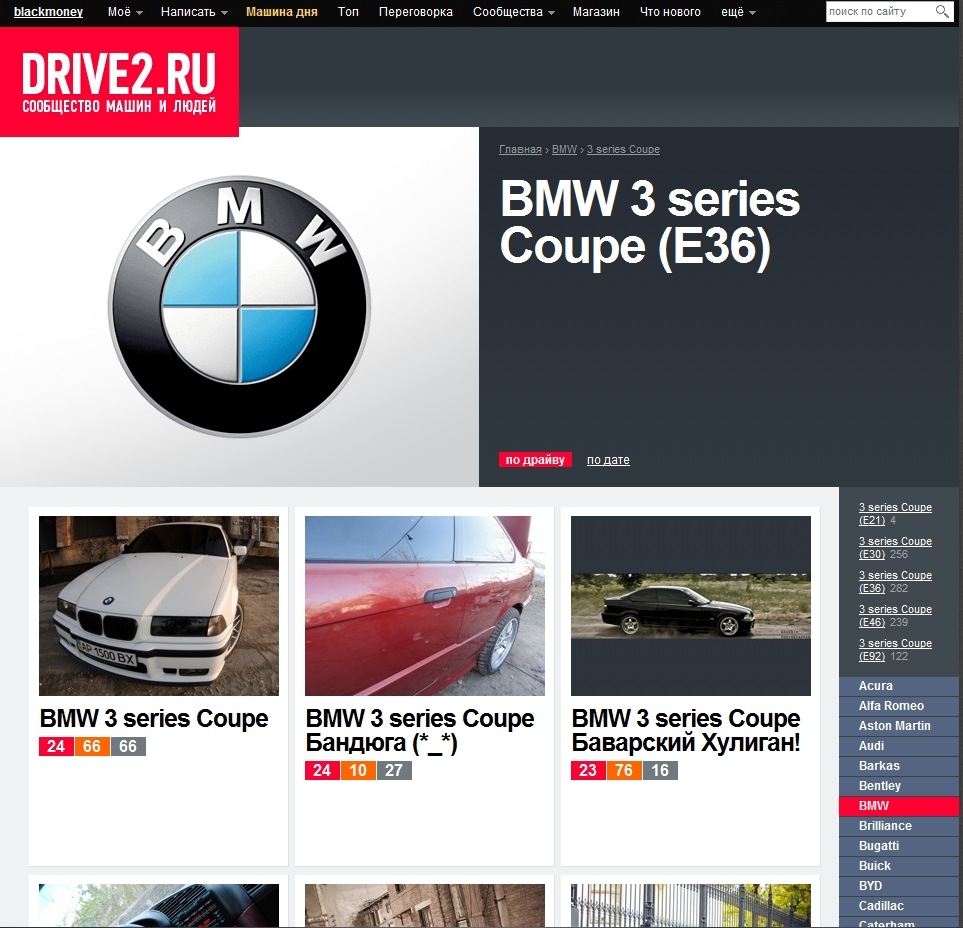Click red 24 badge under Бандюга

click(x=322, y=770)
